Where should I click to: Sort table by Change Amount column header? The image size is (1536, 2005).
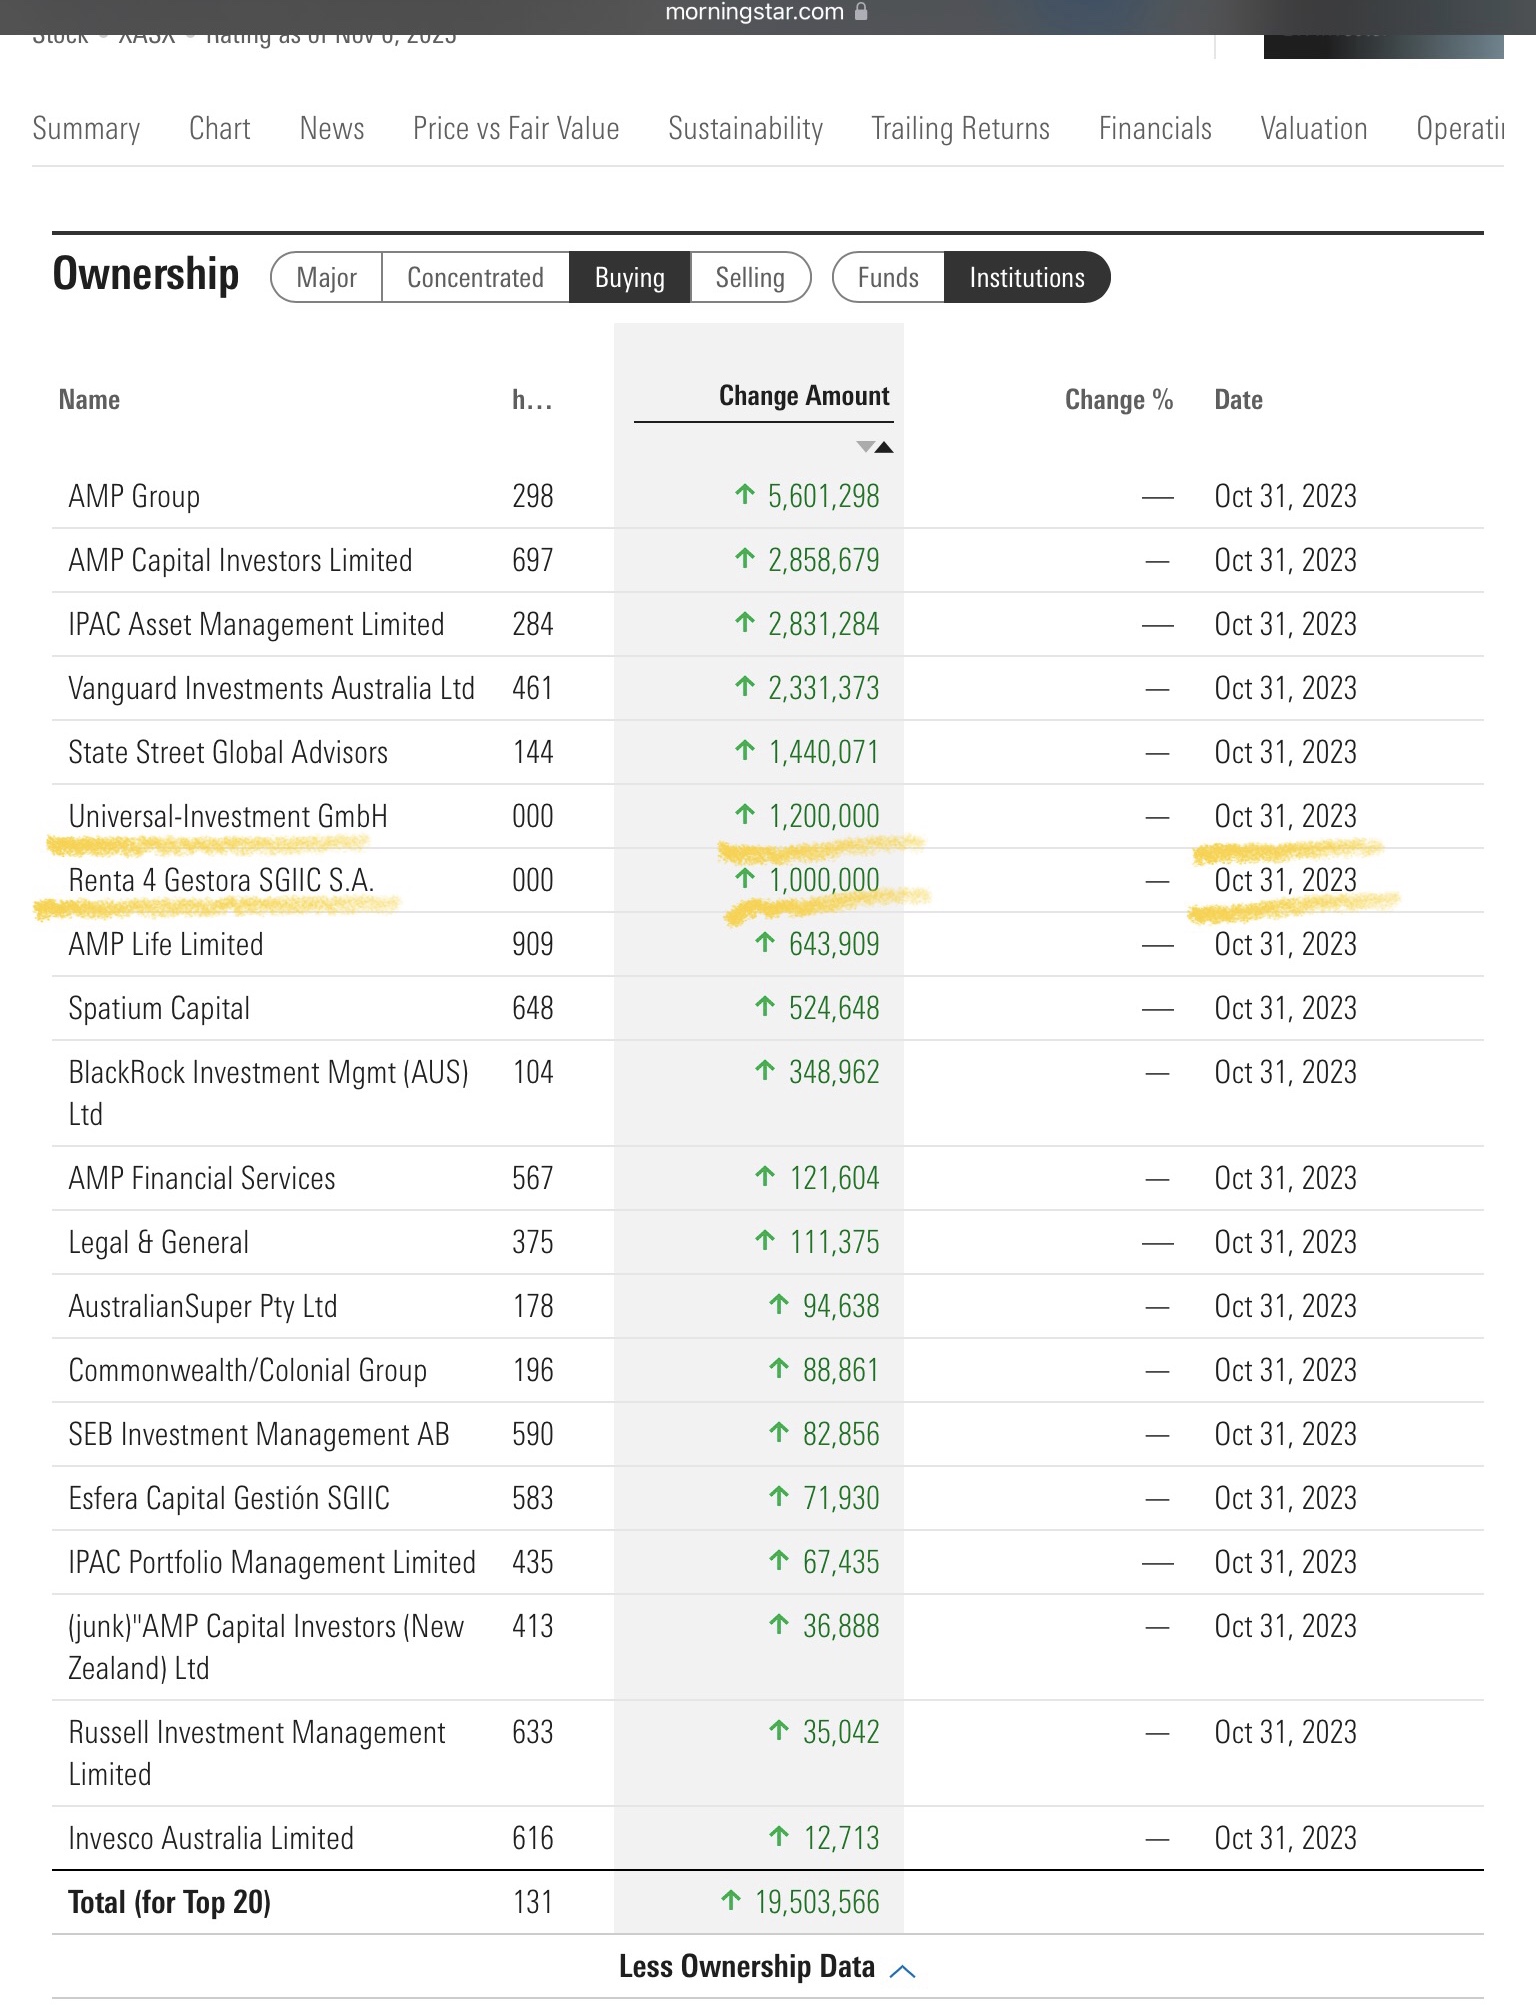click(803, 396)
